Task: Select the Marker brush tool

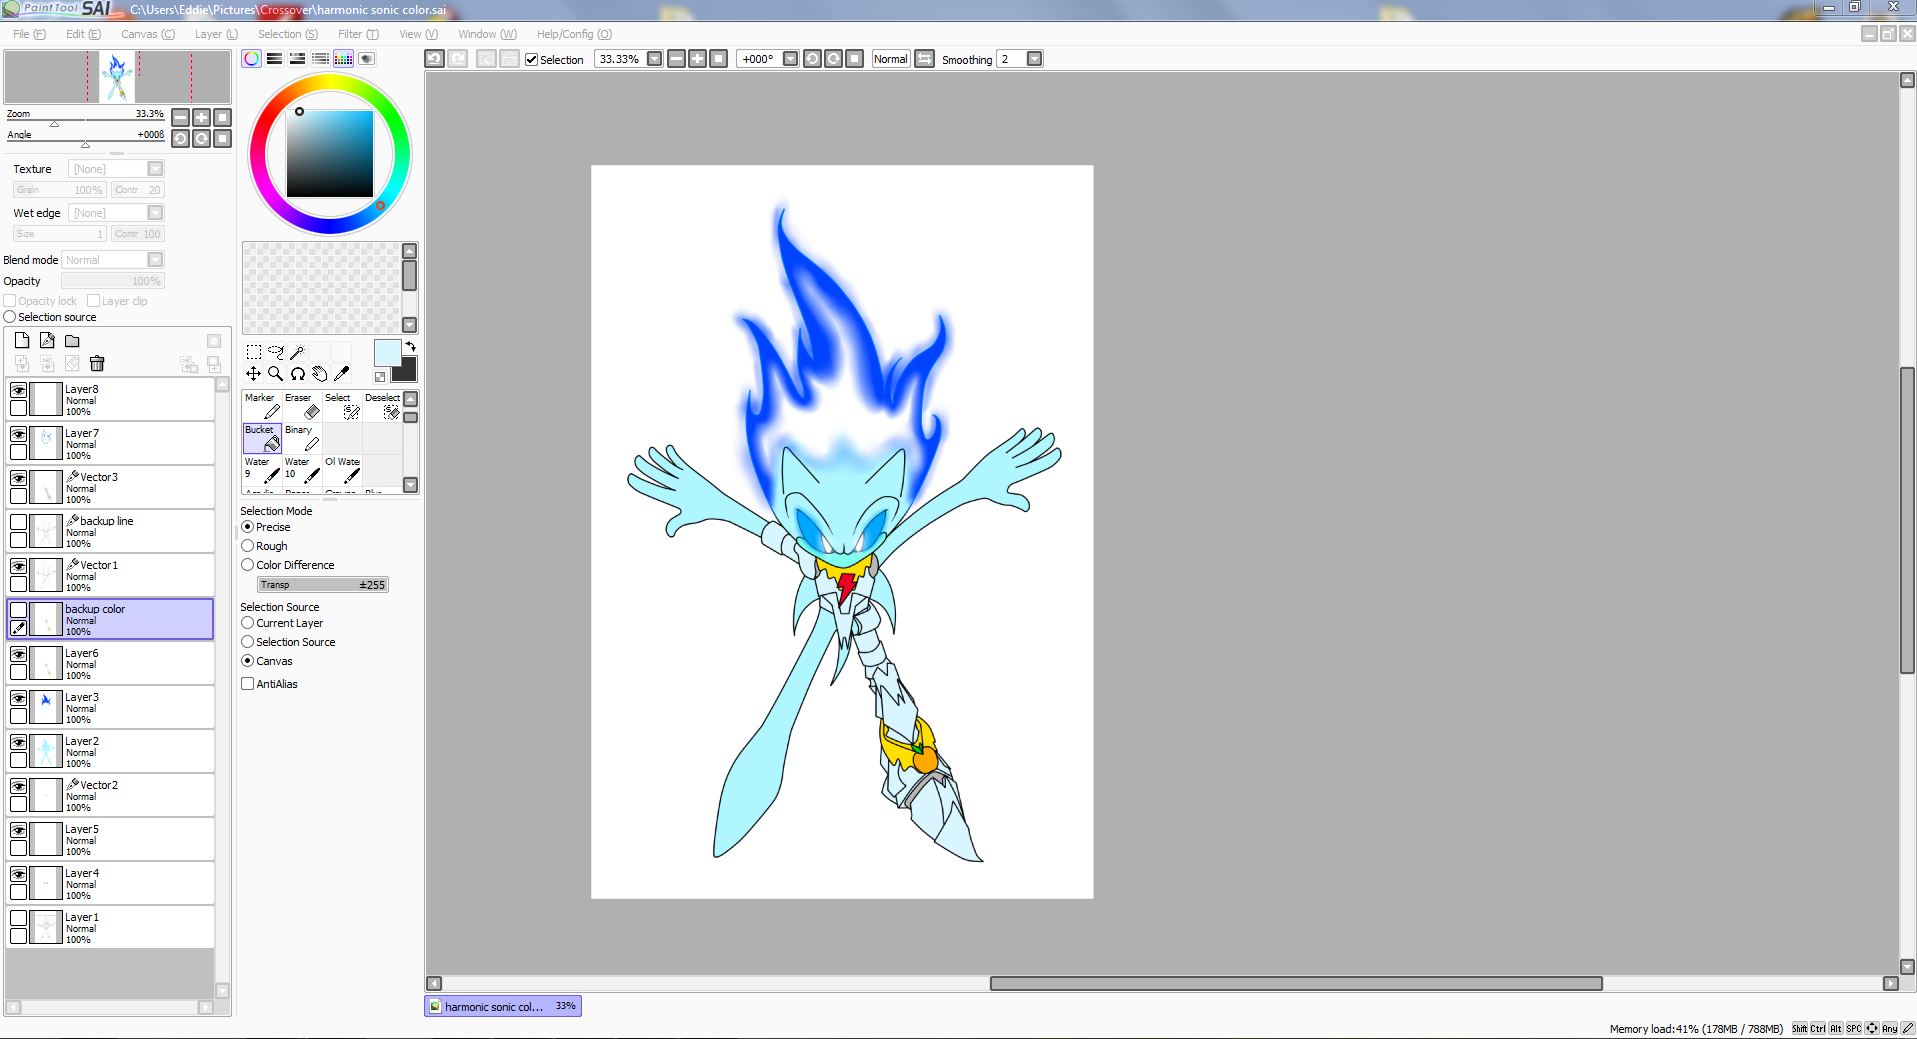Action: click(x=262, y=406)
